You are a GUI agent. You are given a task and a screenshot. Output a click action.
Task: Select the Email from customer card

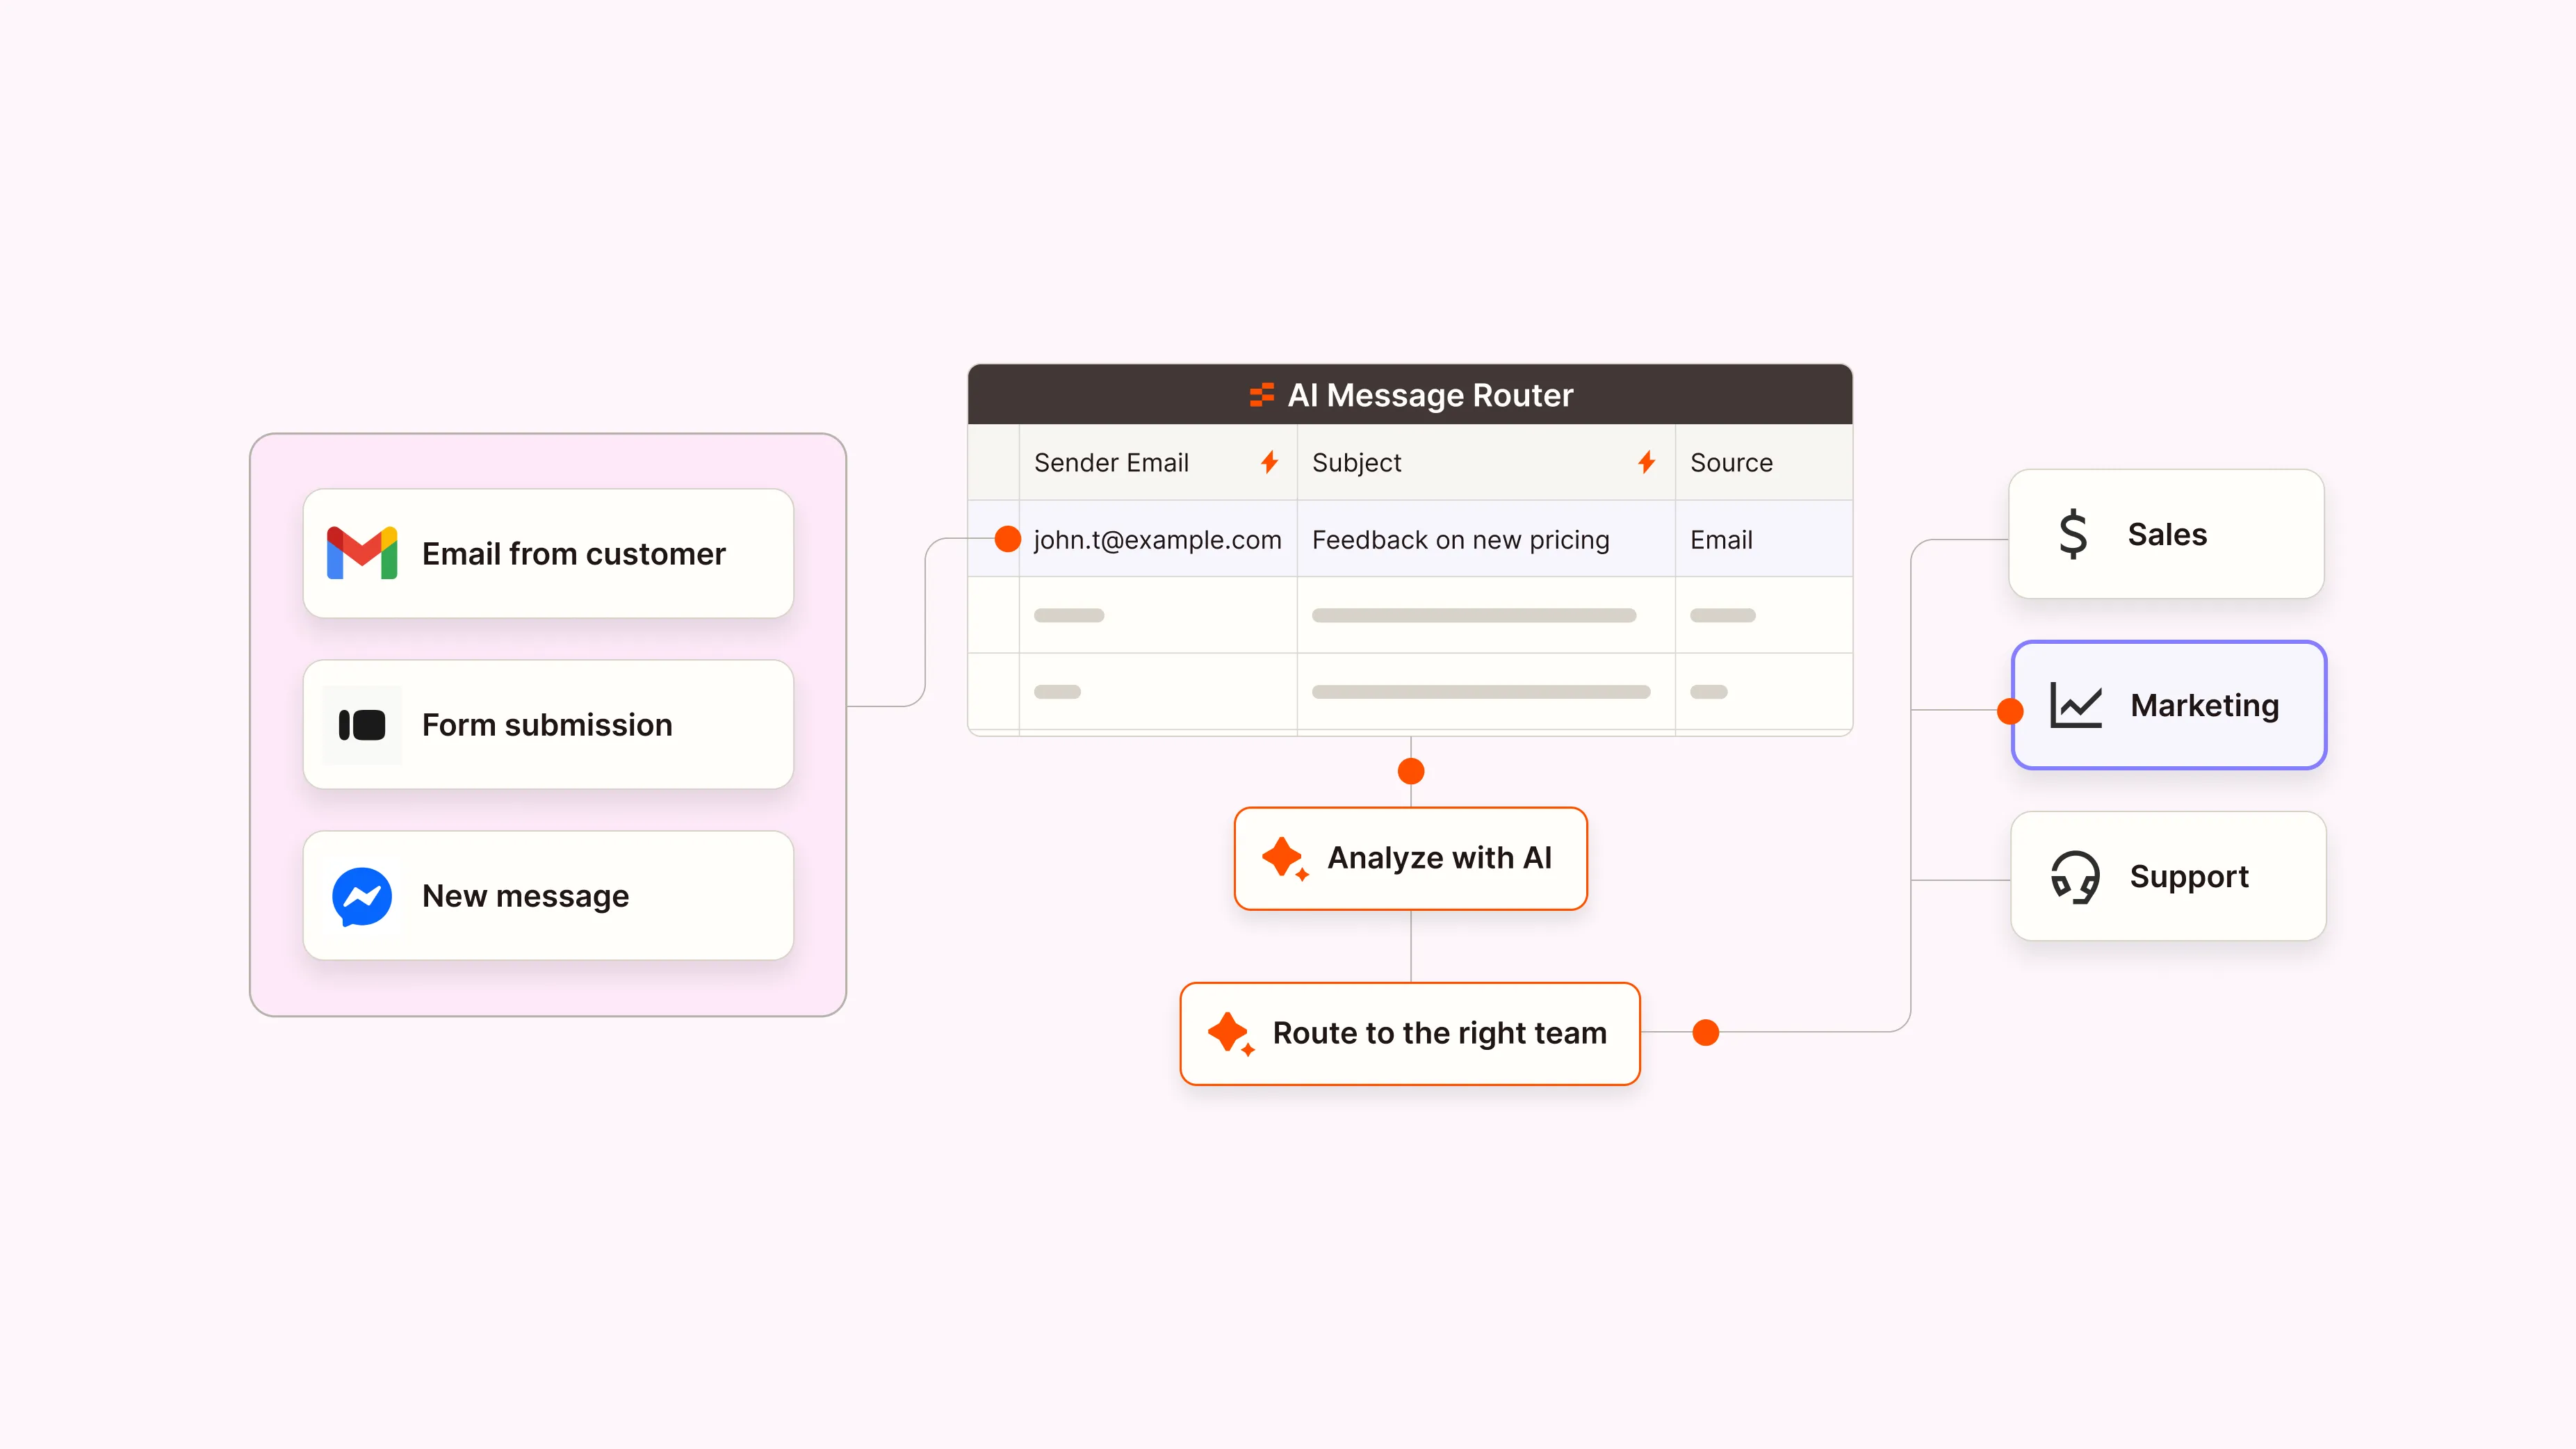(x=548, y=553)
